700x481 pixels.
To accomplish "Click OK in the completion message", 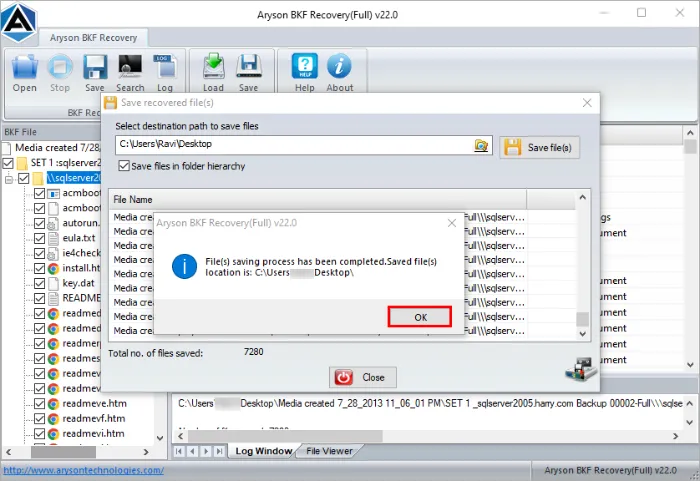I will pos(420,317).
